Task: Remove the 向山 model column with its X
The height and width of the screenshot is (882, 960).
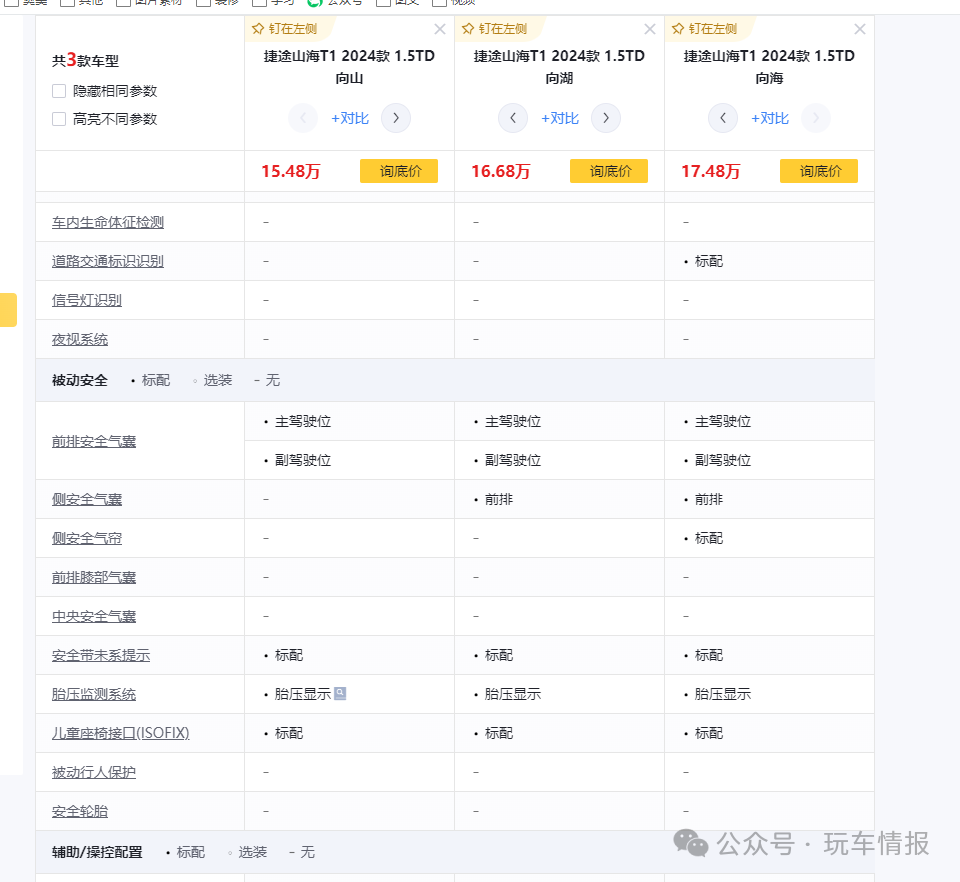Action: (440, 29)
